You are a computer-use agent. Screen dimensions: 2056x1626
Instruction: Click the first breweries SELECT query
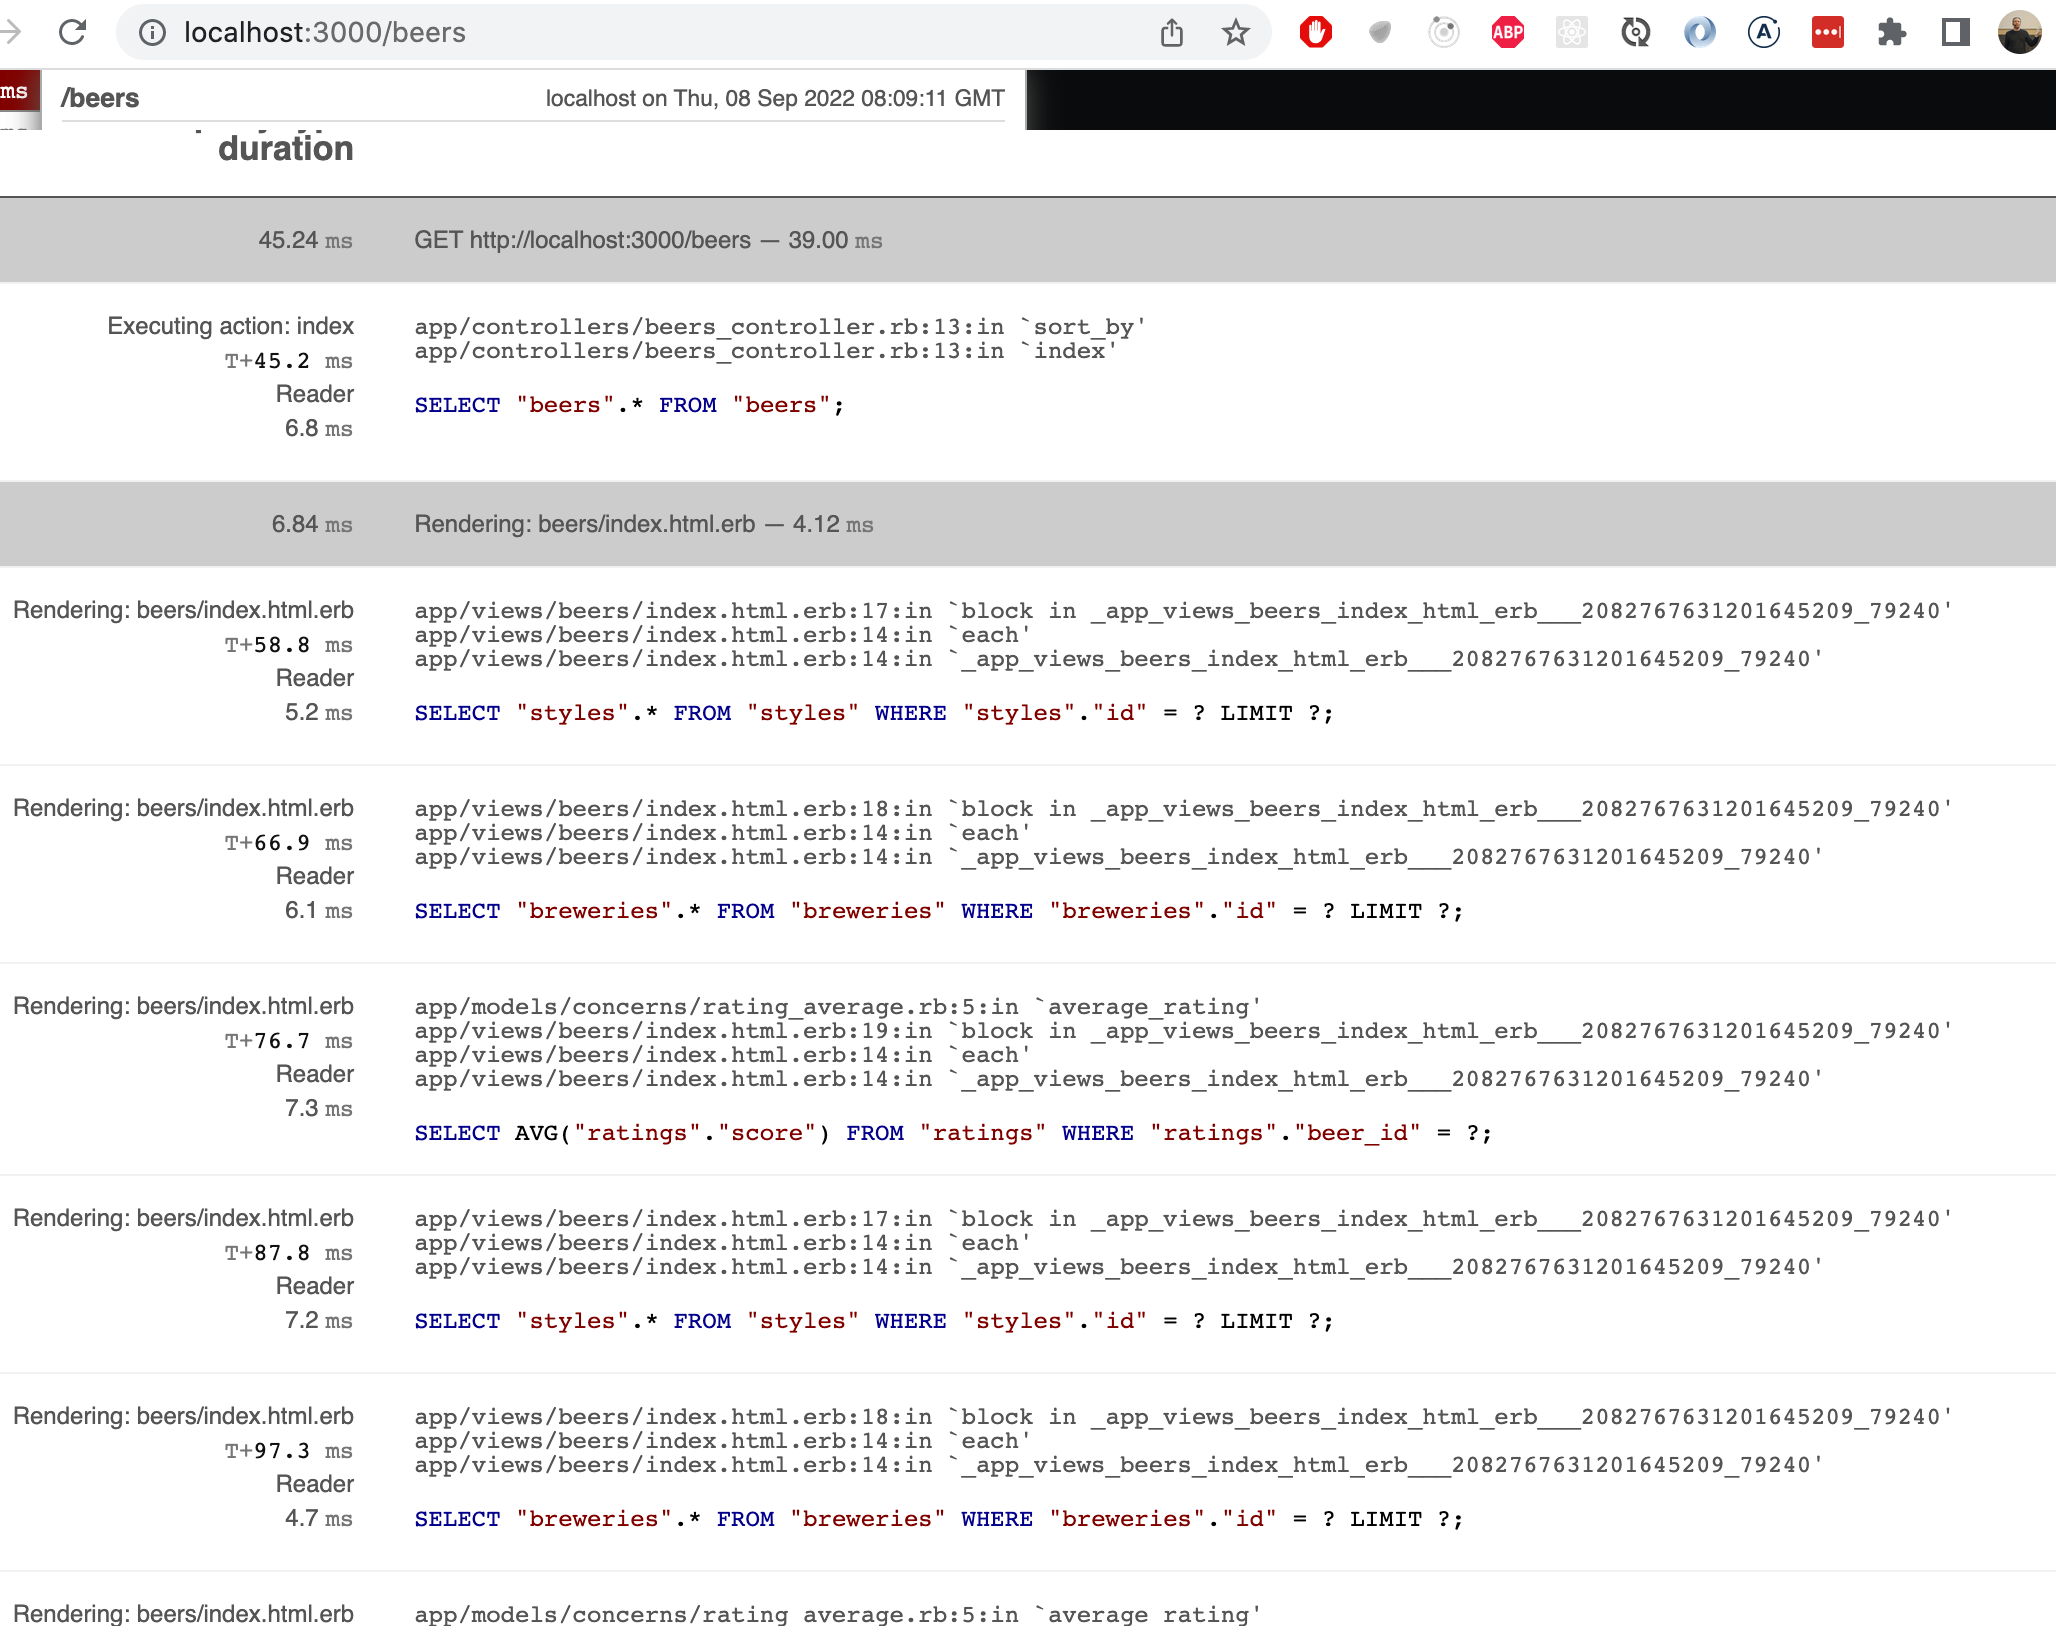click(x=938, y=911)
